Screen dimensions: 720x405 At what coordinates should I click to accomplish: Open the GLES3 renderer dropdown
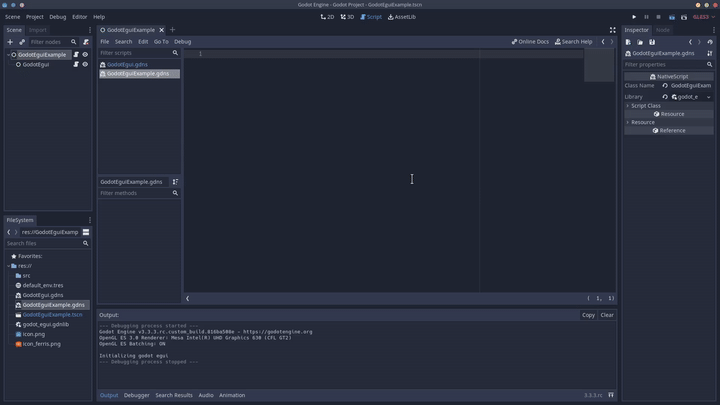click(x=704, y=17)
